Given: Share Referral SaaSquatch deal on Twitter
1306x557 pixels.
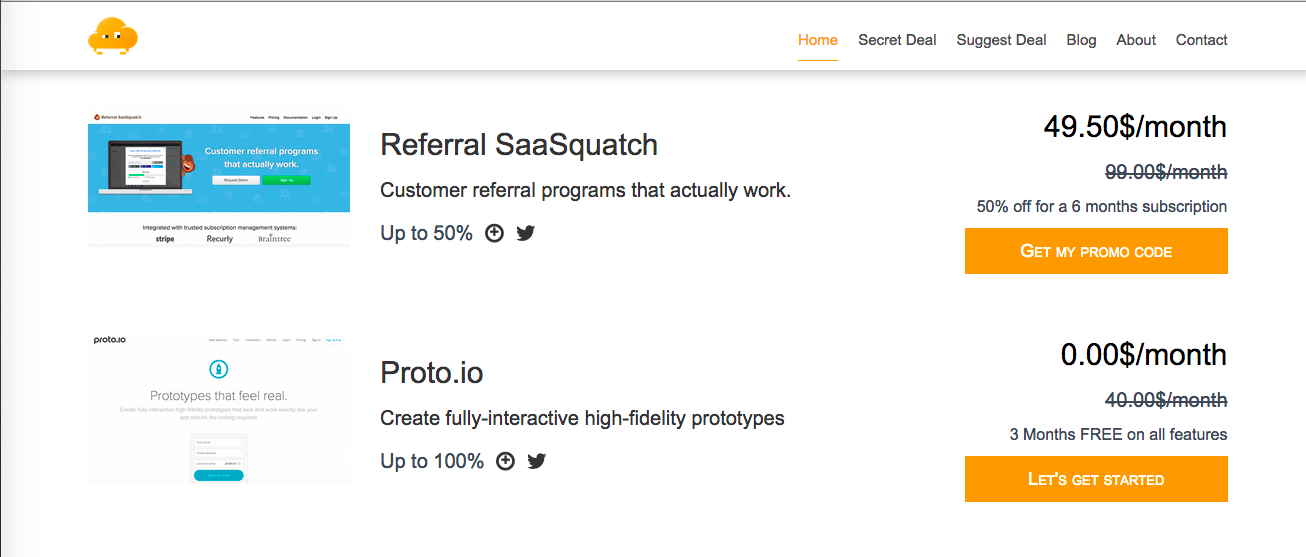Looking at the screenshot, I should (526, 233).
